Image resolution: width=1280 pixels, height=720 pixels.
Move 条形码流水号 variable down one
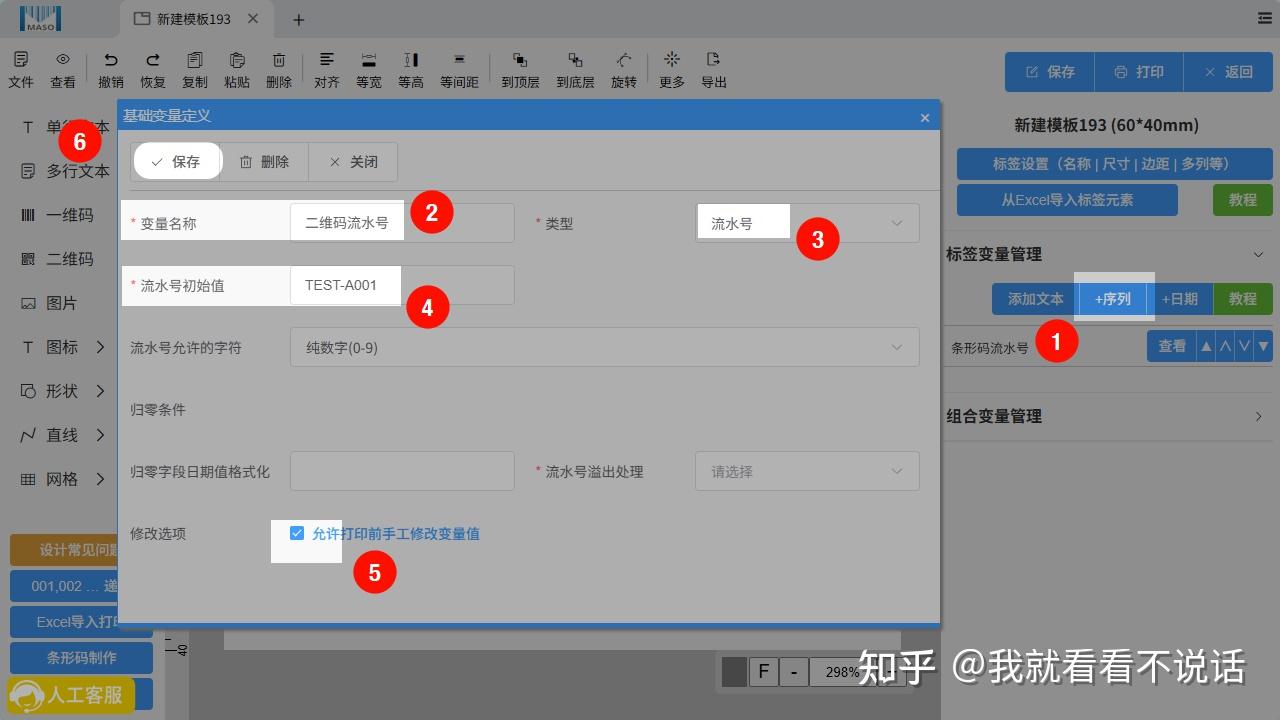click(x=1244, y=346)
